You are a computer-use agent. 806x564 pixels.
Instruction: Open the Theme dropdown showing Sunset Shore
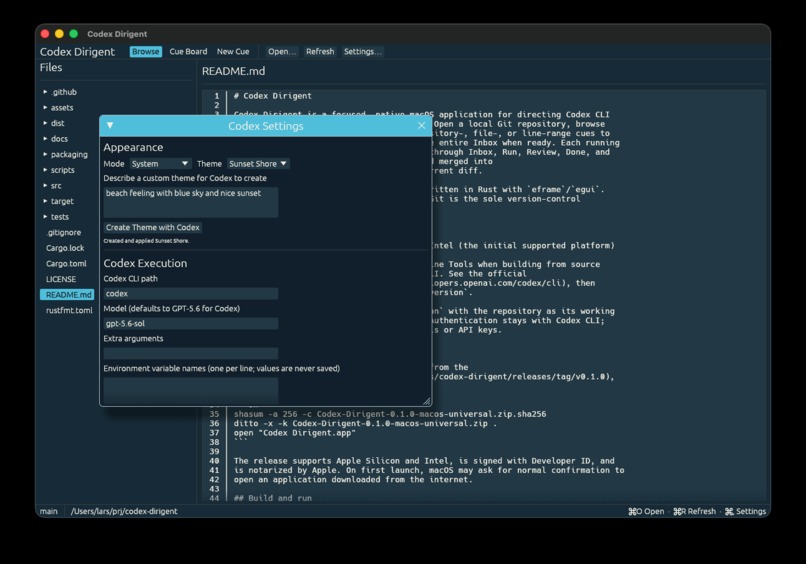(258, 163)
